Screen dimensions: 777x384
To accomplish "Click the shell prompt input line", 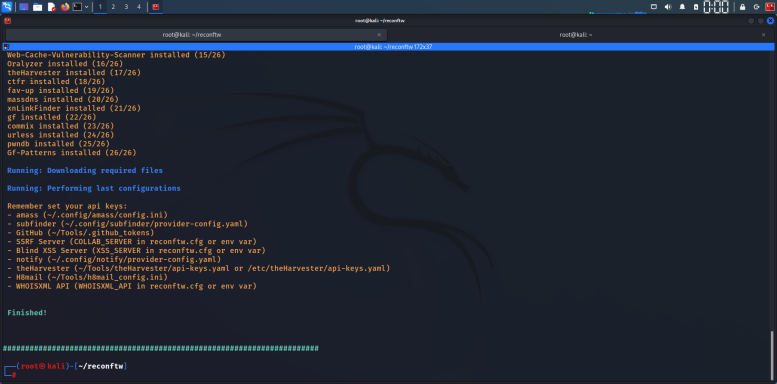I will 387,375.
